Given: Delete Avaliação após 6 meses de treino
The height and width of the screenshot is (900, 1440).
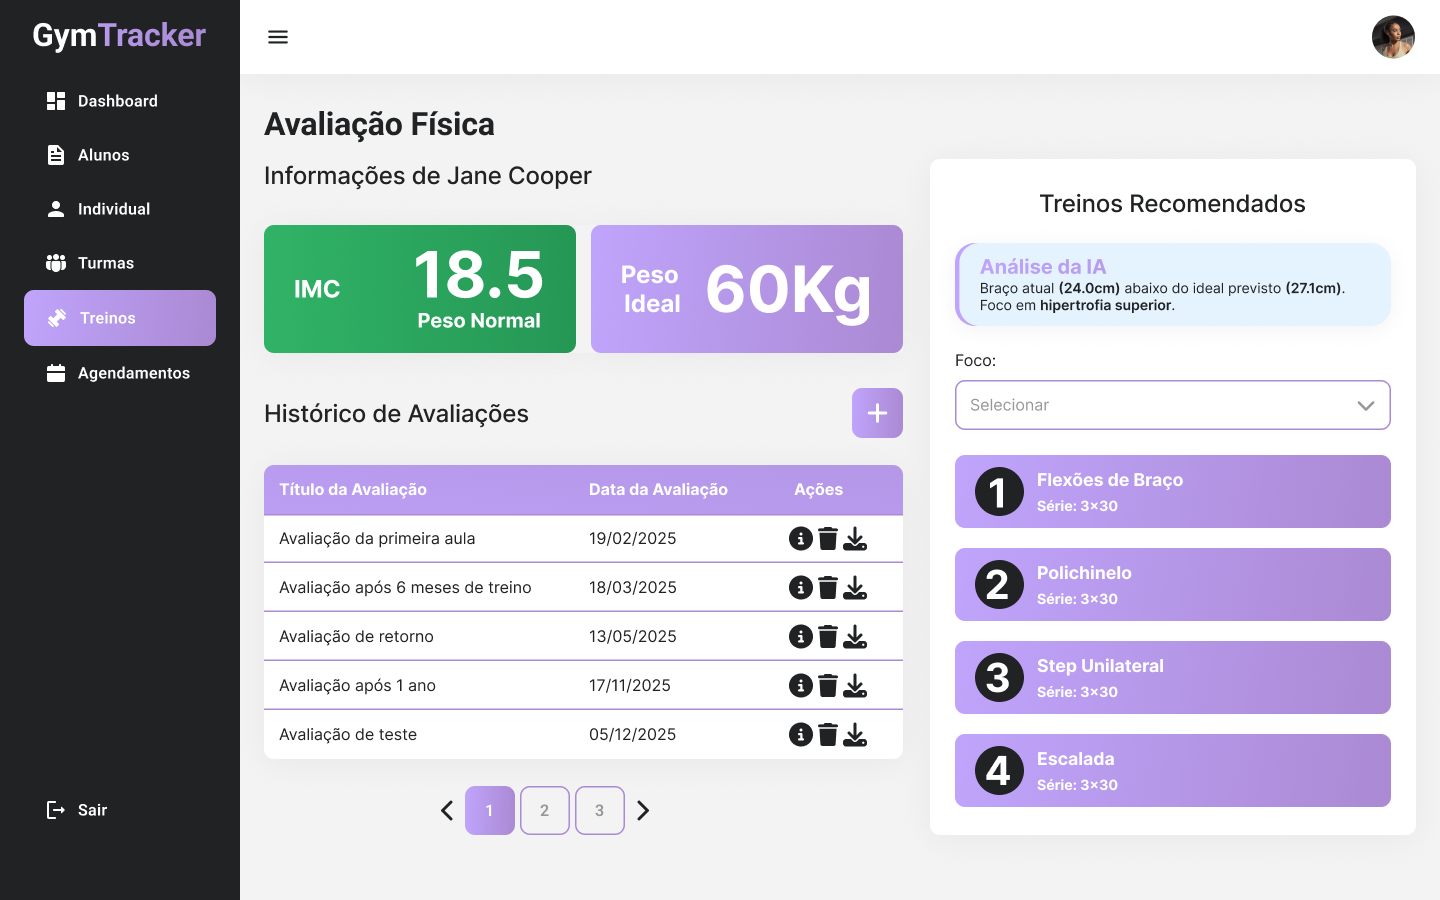Looking at the screenshot, I should (x=828, y=588).
